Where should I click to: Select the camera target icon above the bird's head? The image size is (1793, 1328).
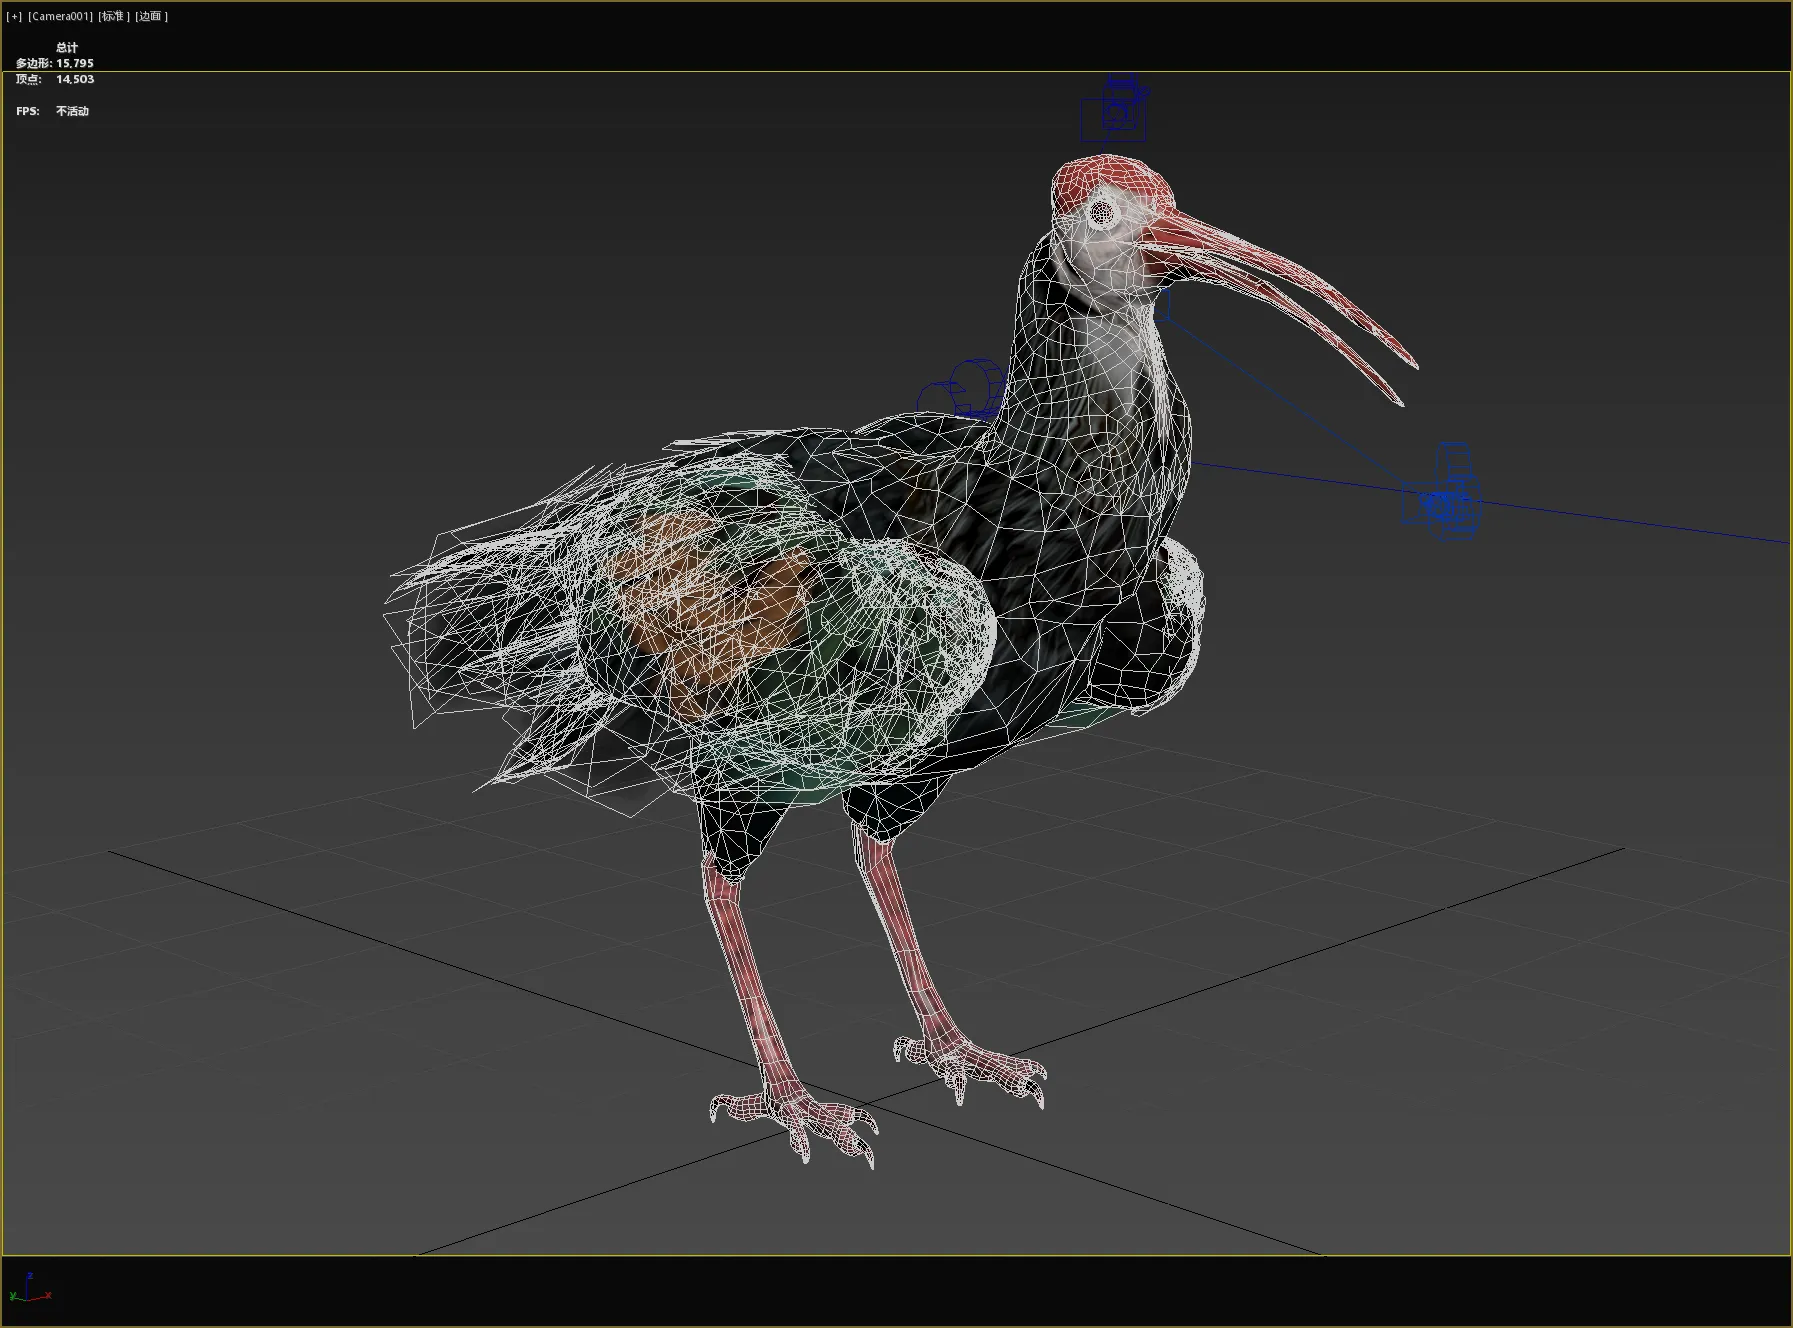[x=1118, y=110]
